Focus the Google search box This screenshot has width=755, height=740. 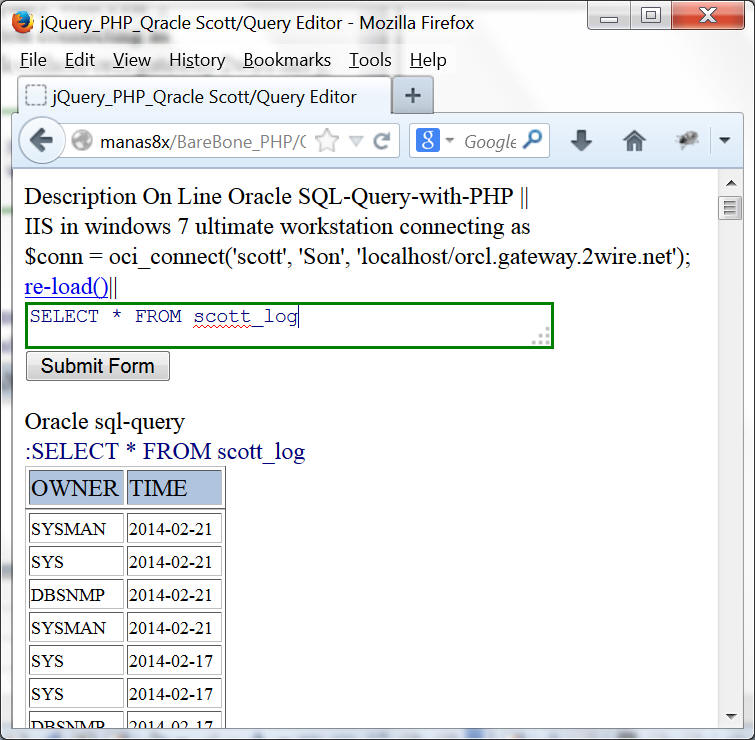click(490, 142)
